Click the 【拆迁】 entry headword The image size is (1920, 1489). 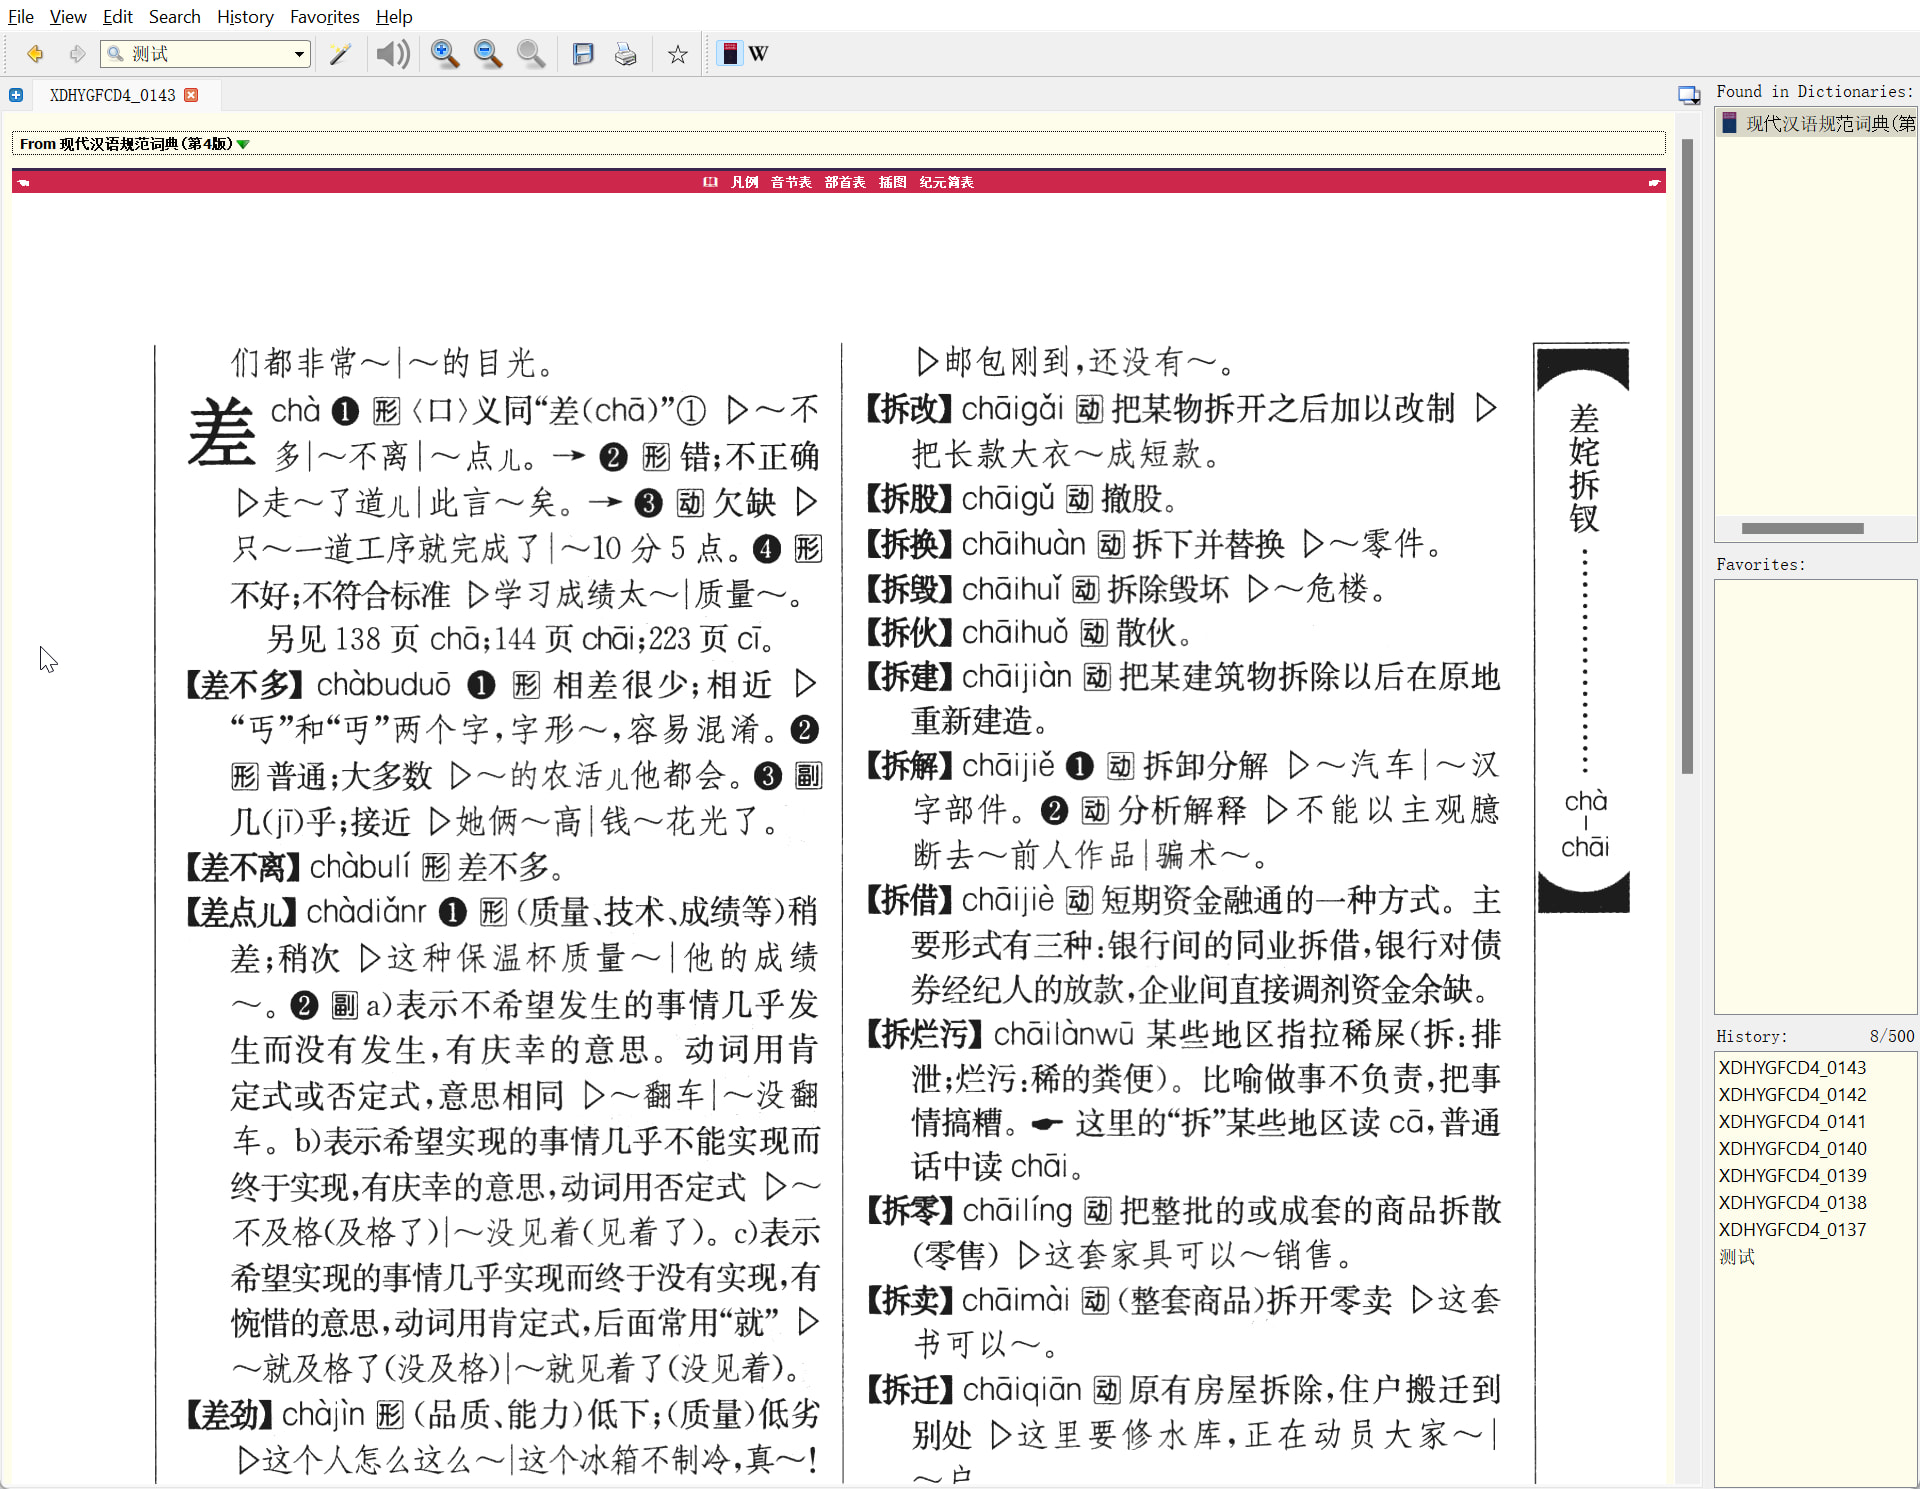pos(910,1390)
